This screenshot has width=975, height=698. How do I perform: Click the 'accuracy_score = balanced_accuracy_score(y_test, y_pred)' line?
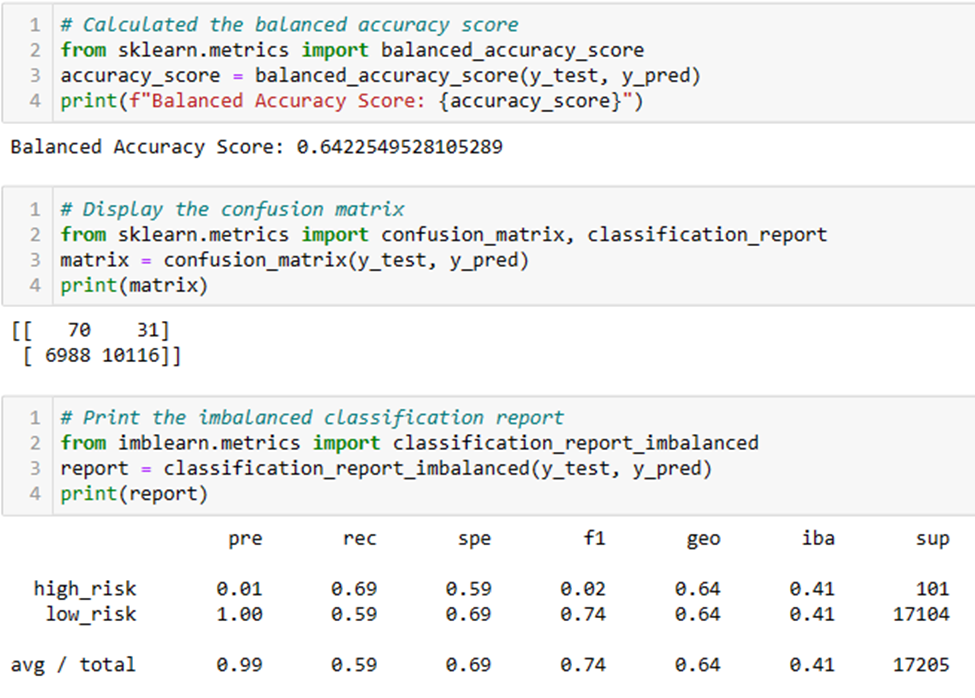(x=381, y=76)
